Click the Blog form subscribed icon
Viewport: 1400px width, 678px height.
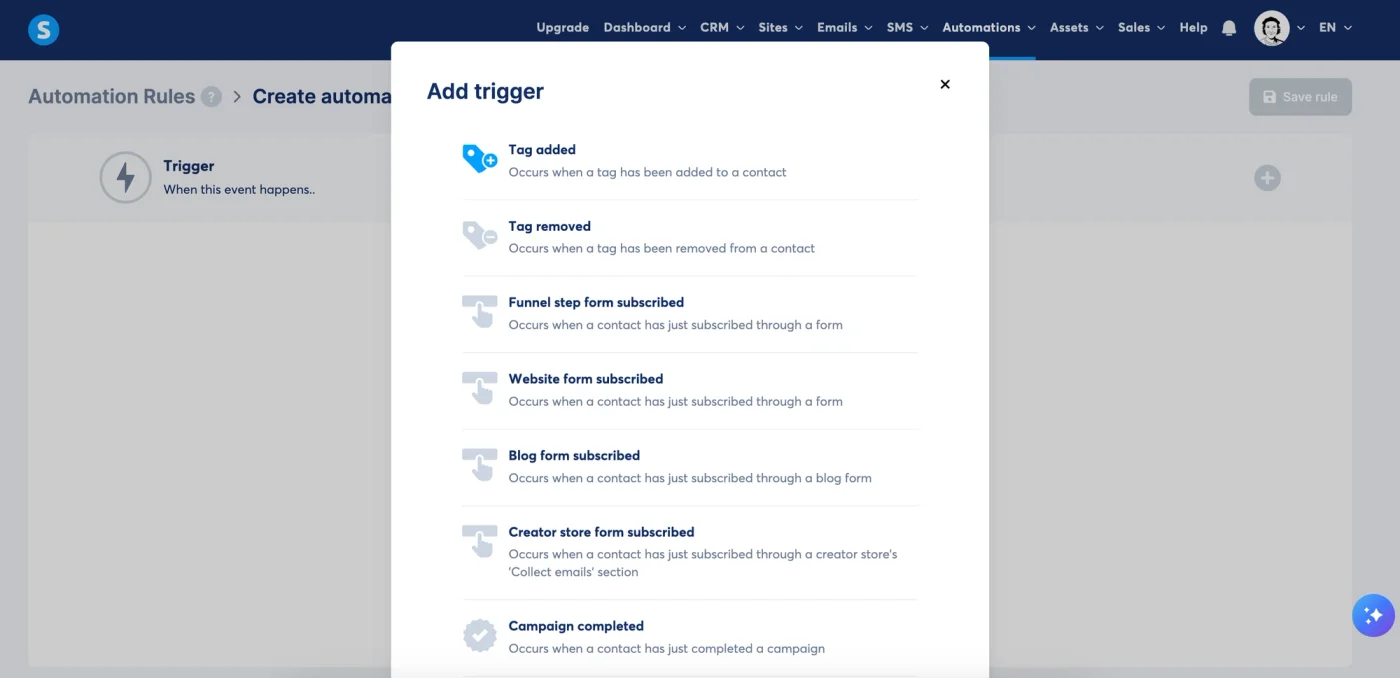coord(479,464)
